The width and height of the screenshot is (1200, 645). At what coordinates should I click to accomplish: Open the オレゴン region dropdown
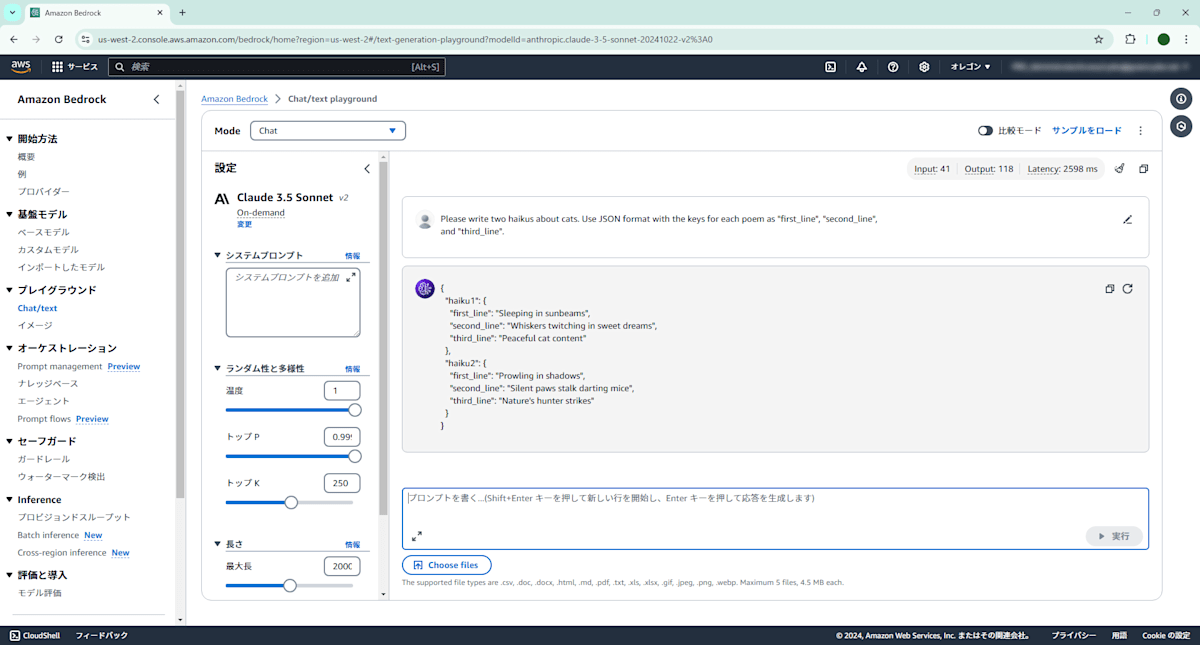point(970,67)
